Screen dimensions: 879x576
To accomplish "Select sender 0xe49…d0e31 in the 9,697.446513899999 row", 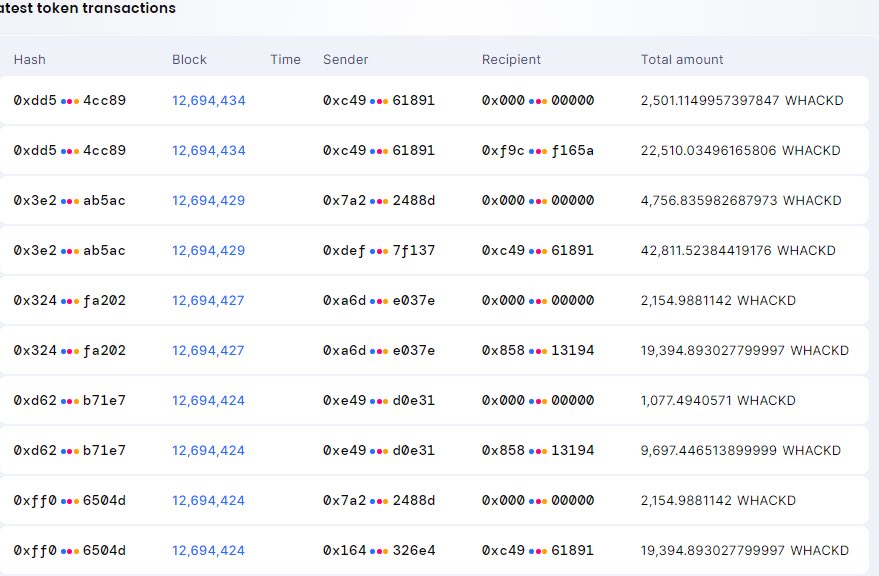I will coord(379,450).
